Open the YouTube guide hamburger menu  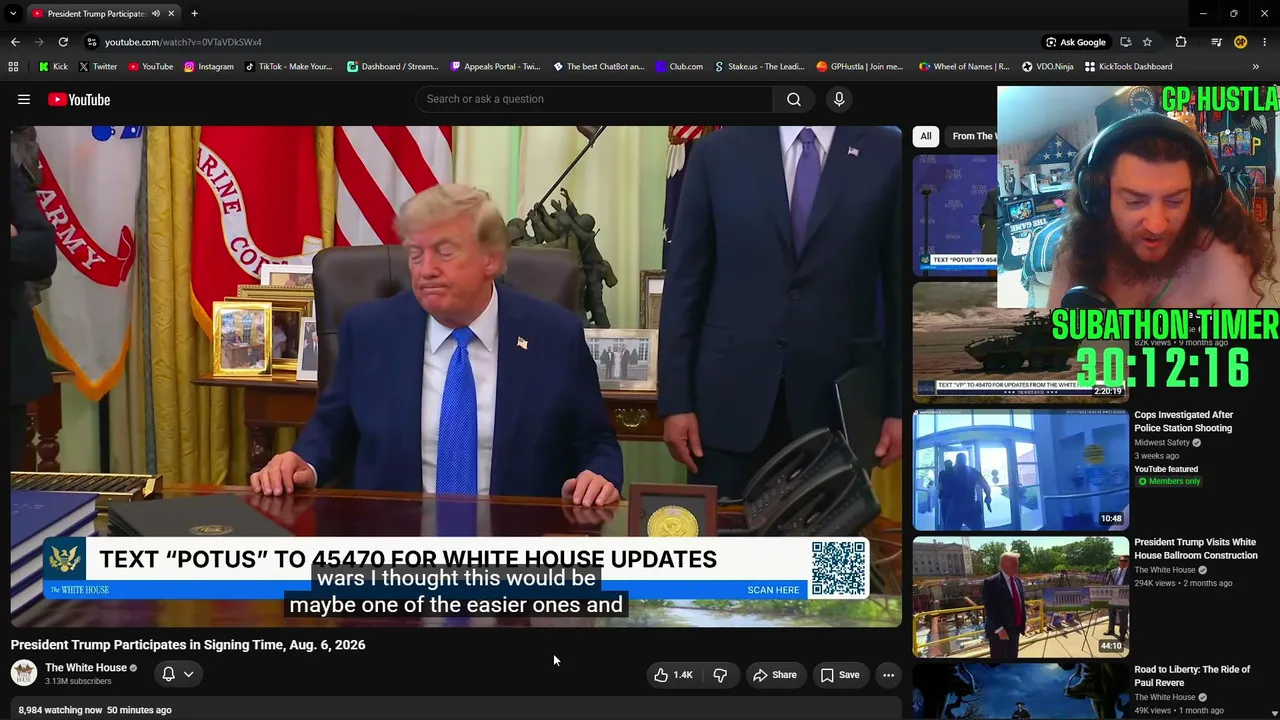[x=24, y=99]
